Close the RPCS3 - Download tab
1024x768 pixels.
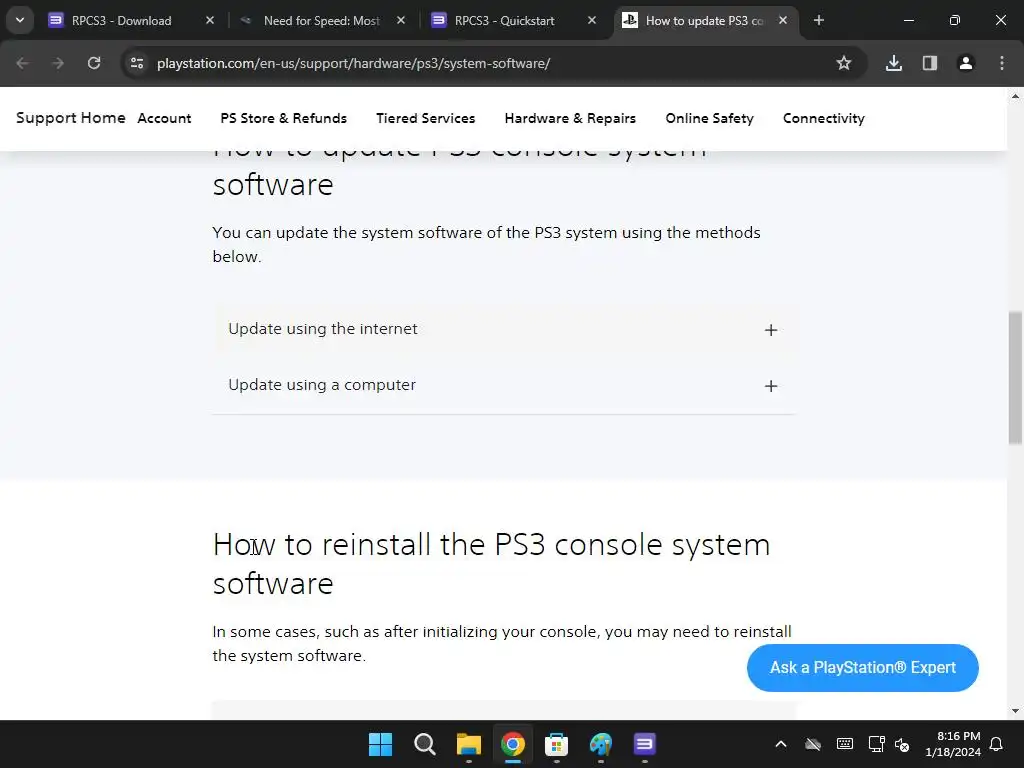[210, 20]
